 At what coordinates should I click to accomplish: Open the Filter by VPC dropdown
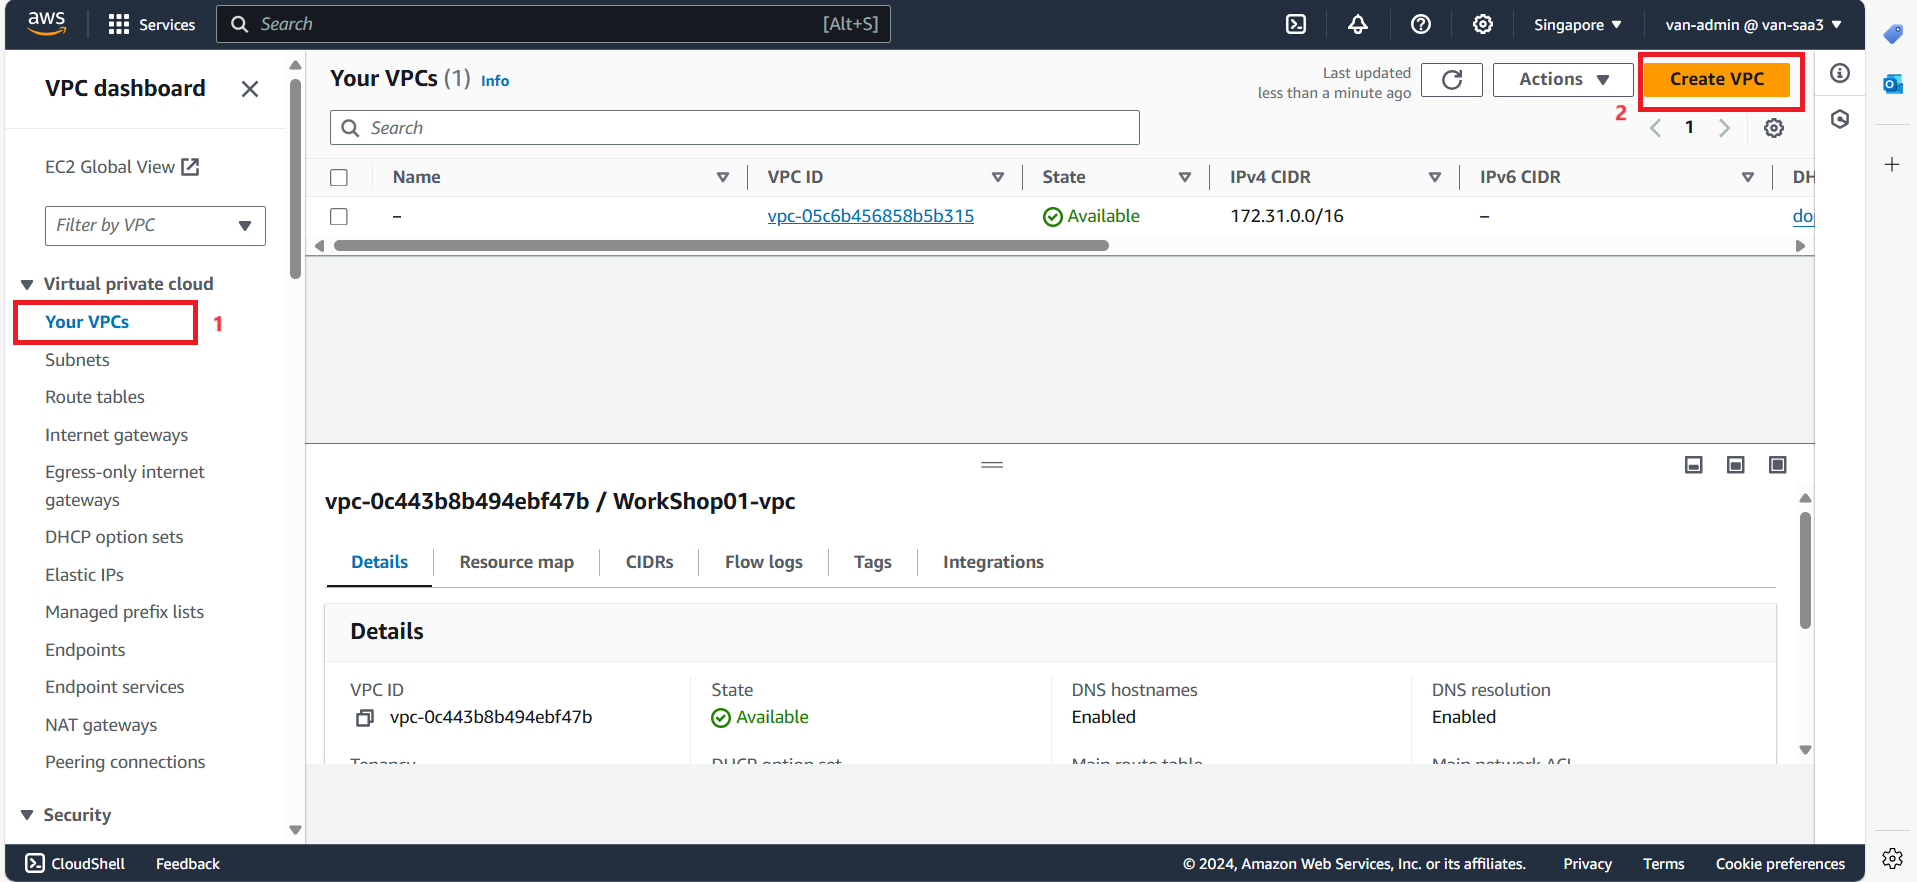point(155,226)
